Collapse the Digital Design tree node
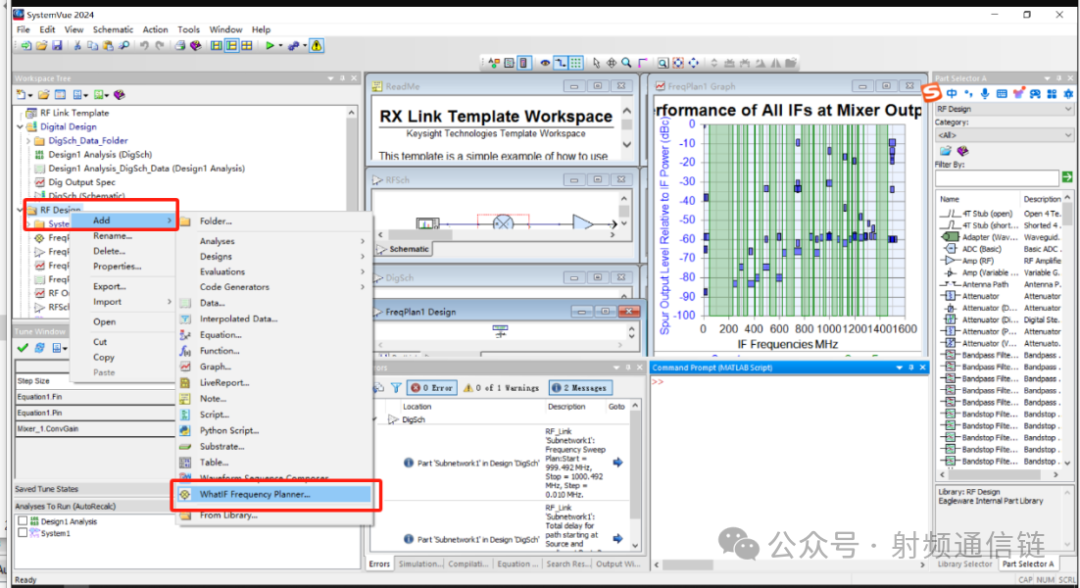Image resolution: width=1080 pixels, height=588 pixels. [20, 127]
